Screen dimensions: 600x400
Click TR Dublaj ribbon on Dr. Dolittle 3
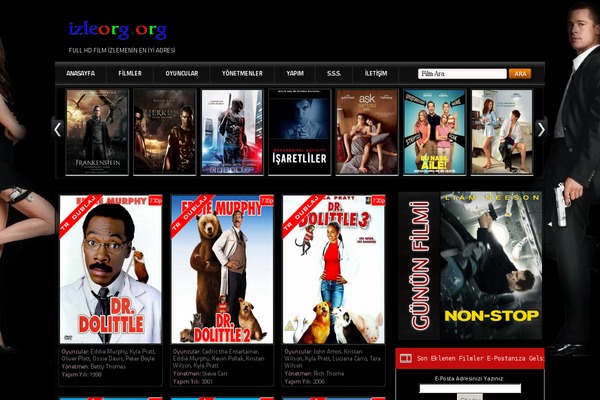tap(301, 215)
